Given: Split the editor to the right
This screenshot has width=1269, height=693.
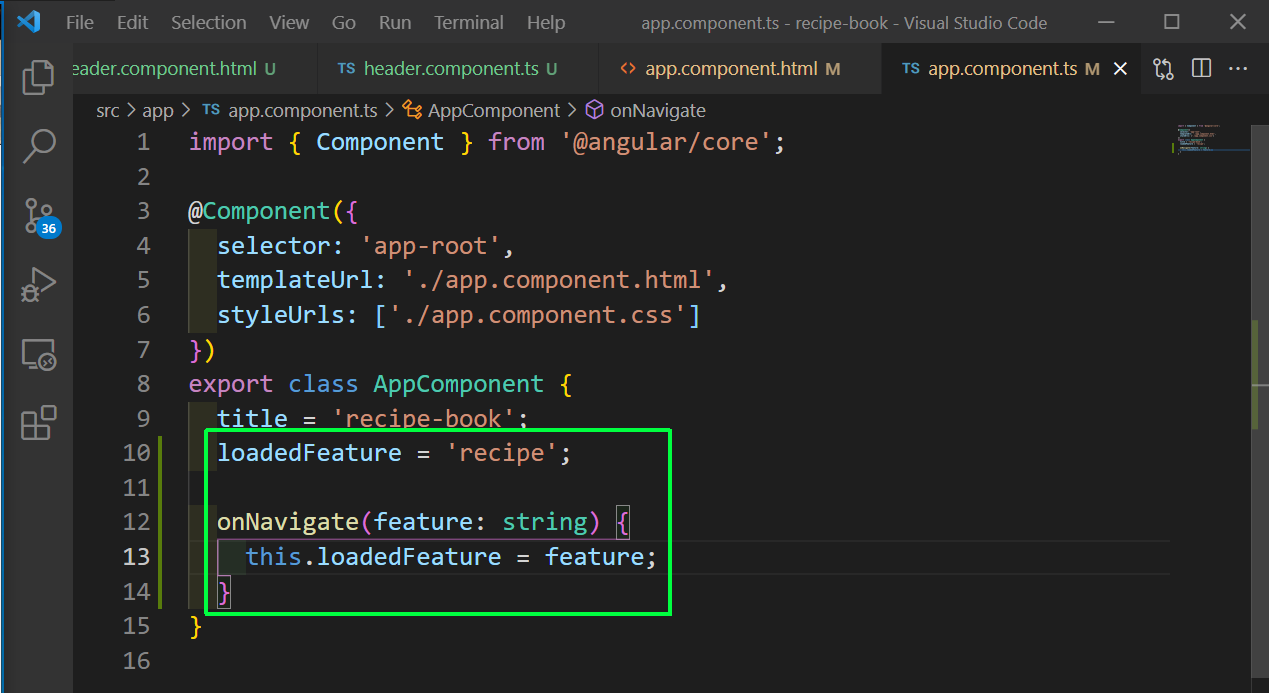Looking at the screenshot, I should (1202, 69).
